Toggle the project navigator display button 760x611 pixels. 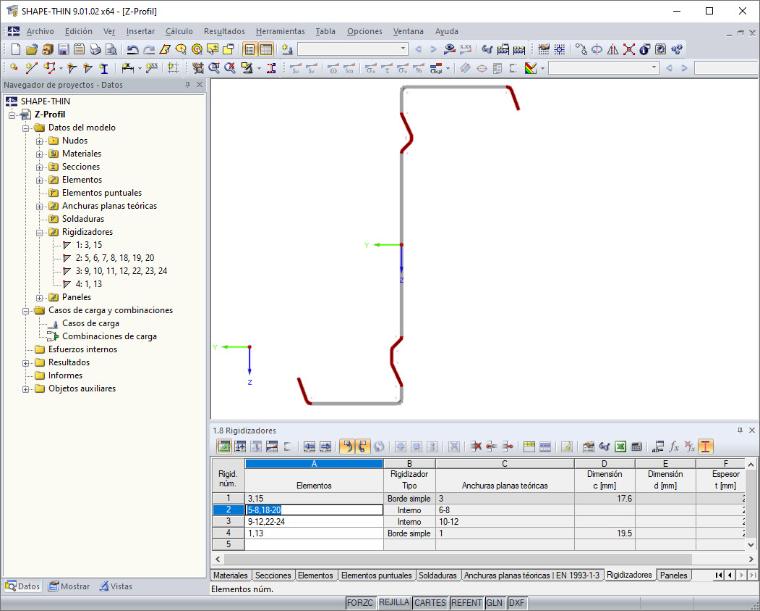point(249,49)
